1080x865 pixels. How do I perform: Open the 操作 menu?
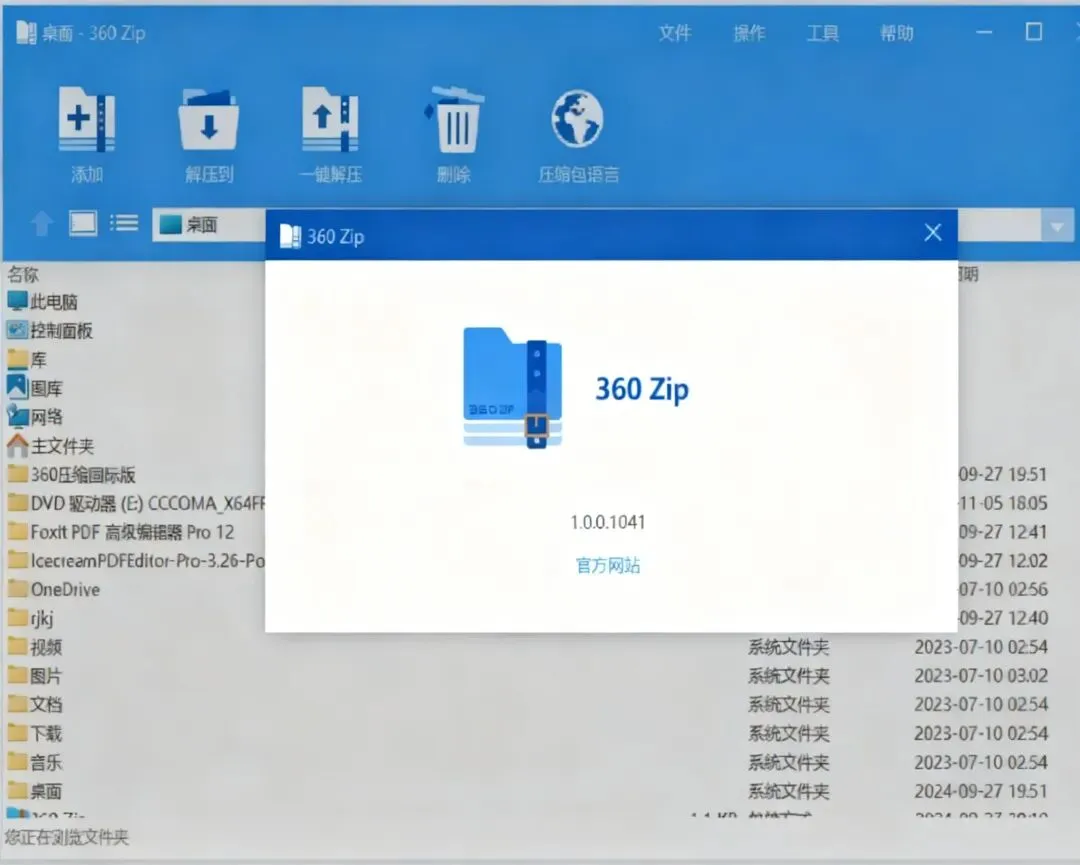749,33
